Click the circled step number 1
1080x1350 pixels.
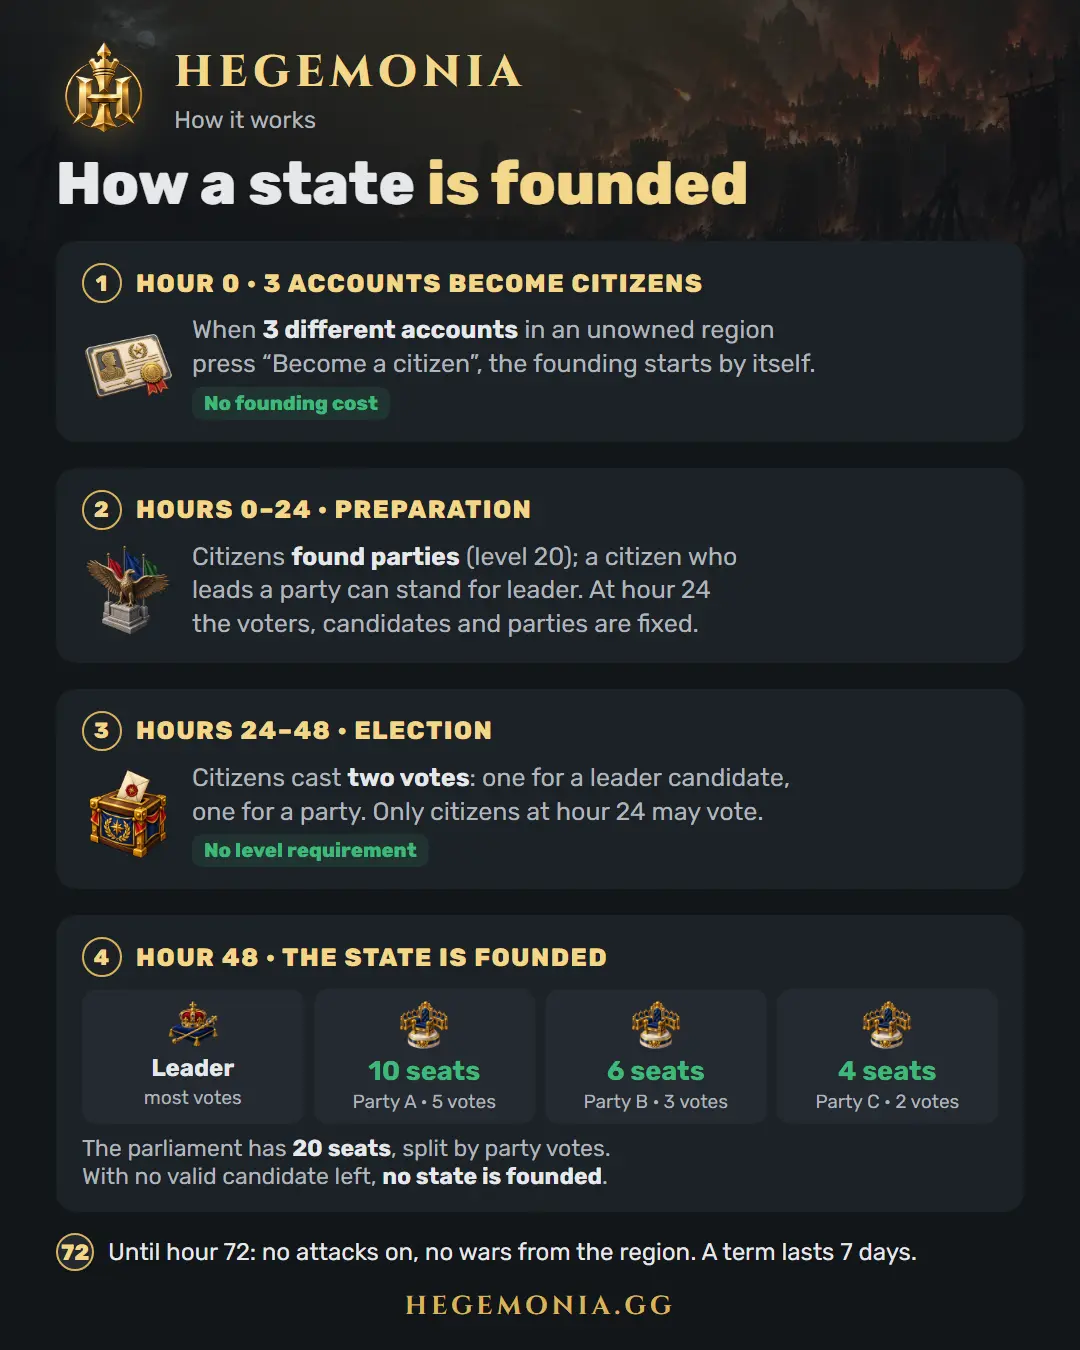(102, 283)
